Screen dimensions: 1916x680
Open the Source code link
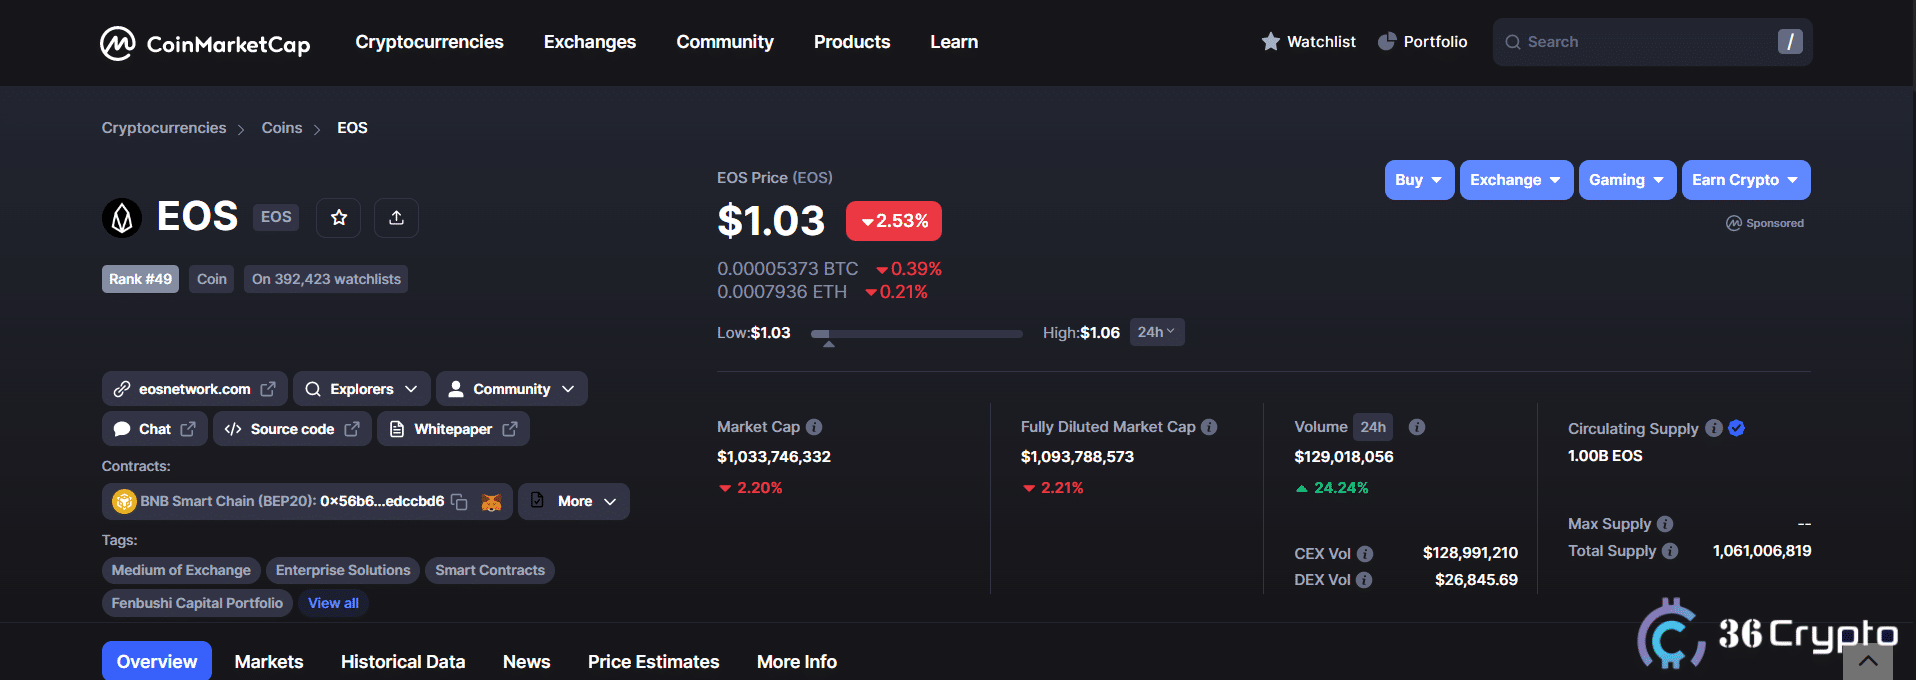pos(292,429)
